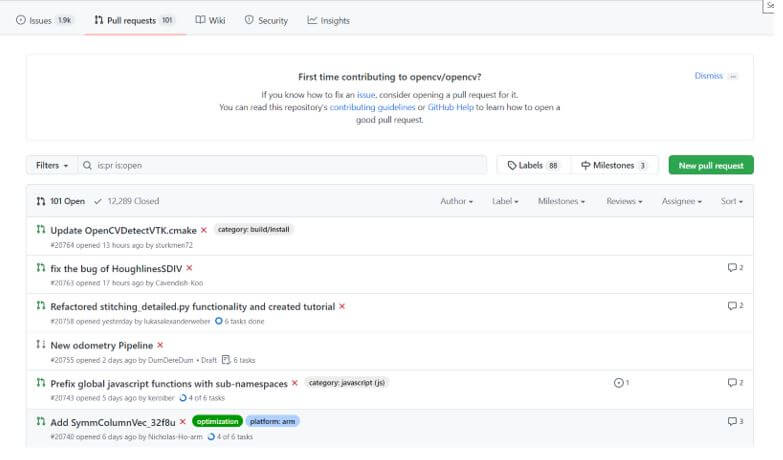Screen dimensions: 783x460
Task: Open 'Add SymmColumnVec_32f8u' pull request
Action: pos(113,423)
